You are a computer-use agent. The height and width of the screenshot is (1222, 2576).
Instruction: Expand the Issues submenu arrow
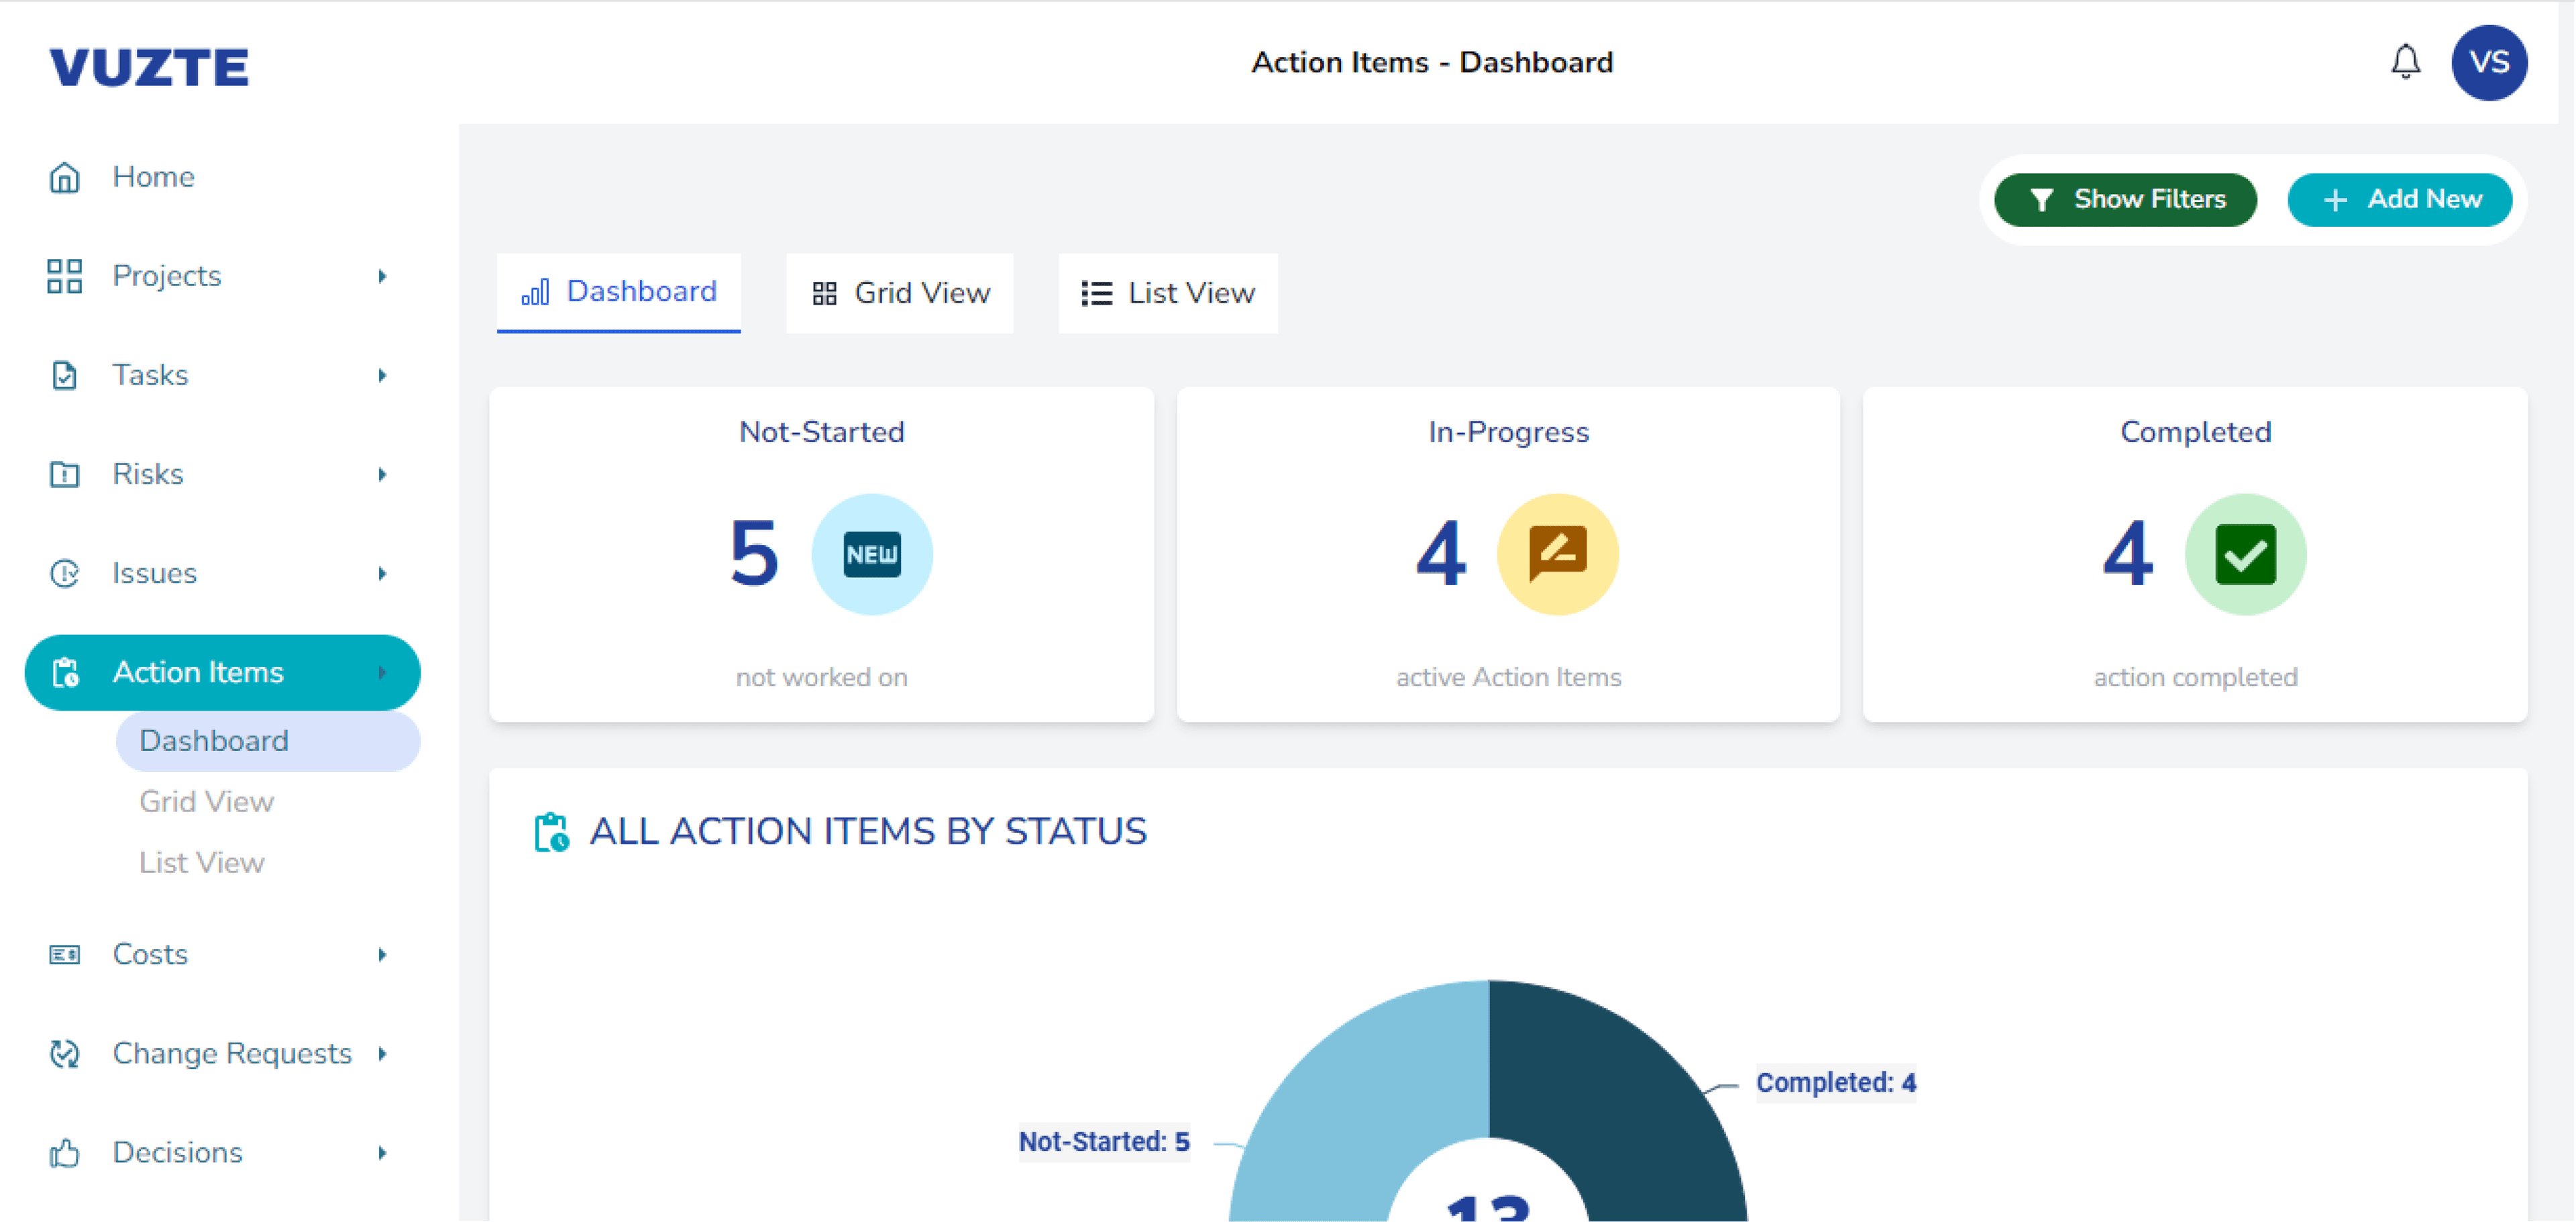382,573
